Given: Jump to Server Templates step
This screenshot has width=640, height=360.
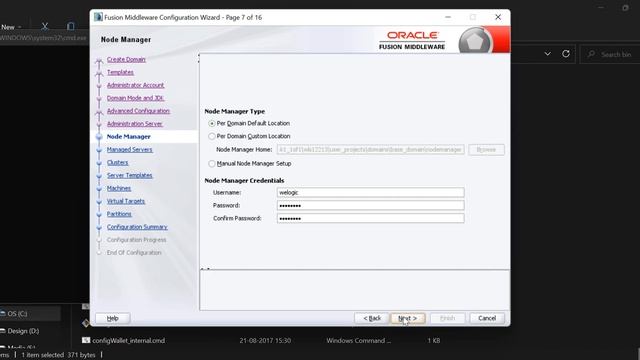Looking at the screenshot, I should pyautogui.click(x=130, y=176).
